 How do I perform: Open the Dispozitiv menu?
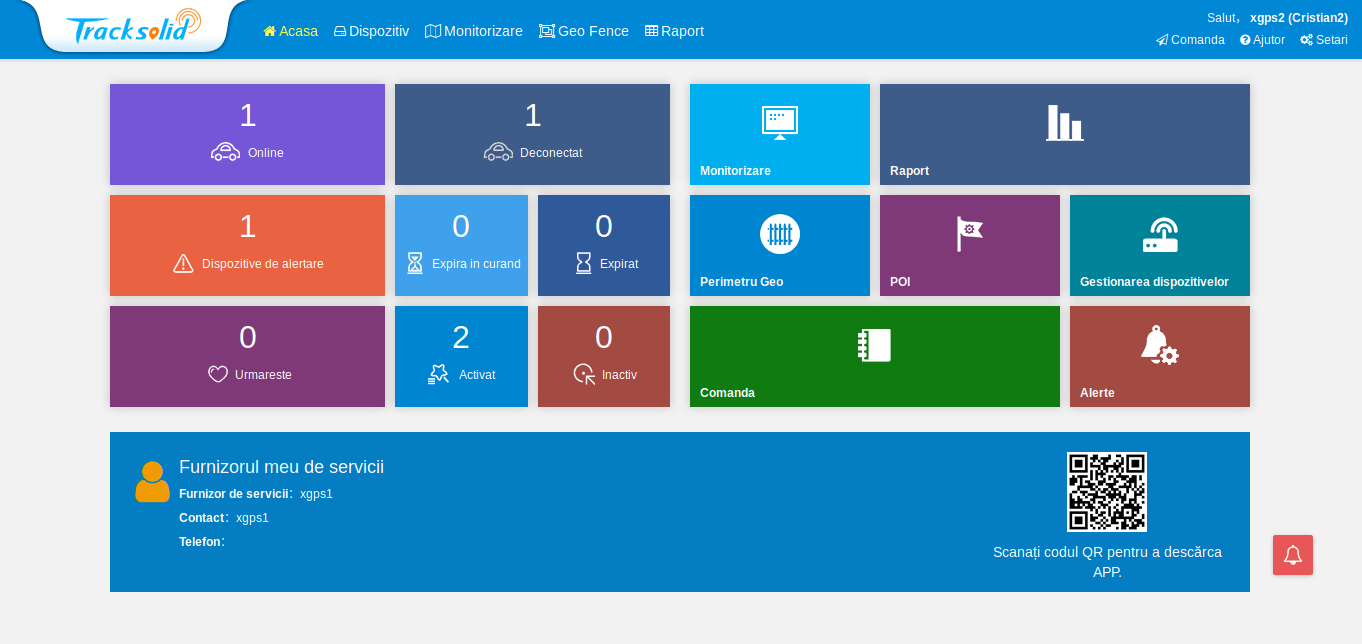pyautogui.click(x=371, y=31)
